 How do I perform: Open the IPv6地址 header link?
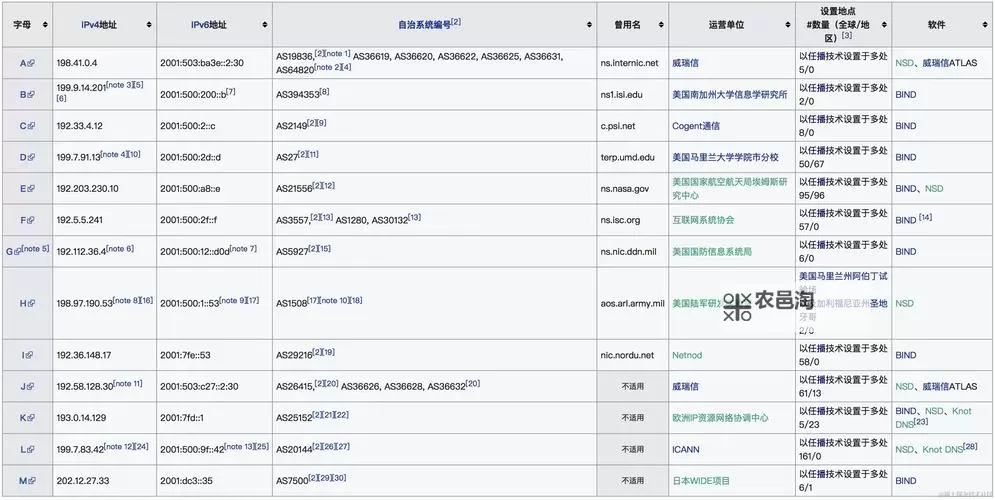pyautogui.click(x=209, y=25)
